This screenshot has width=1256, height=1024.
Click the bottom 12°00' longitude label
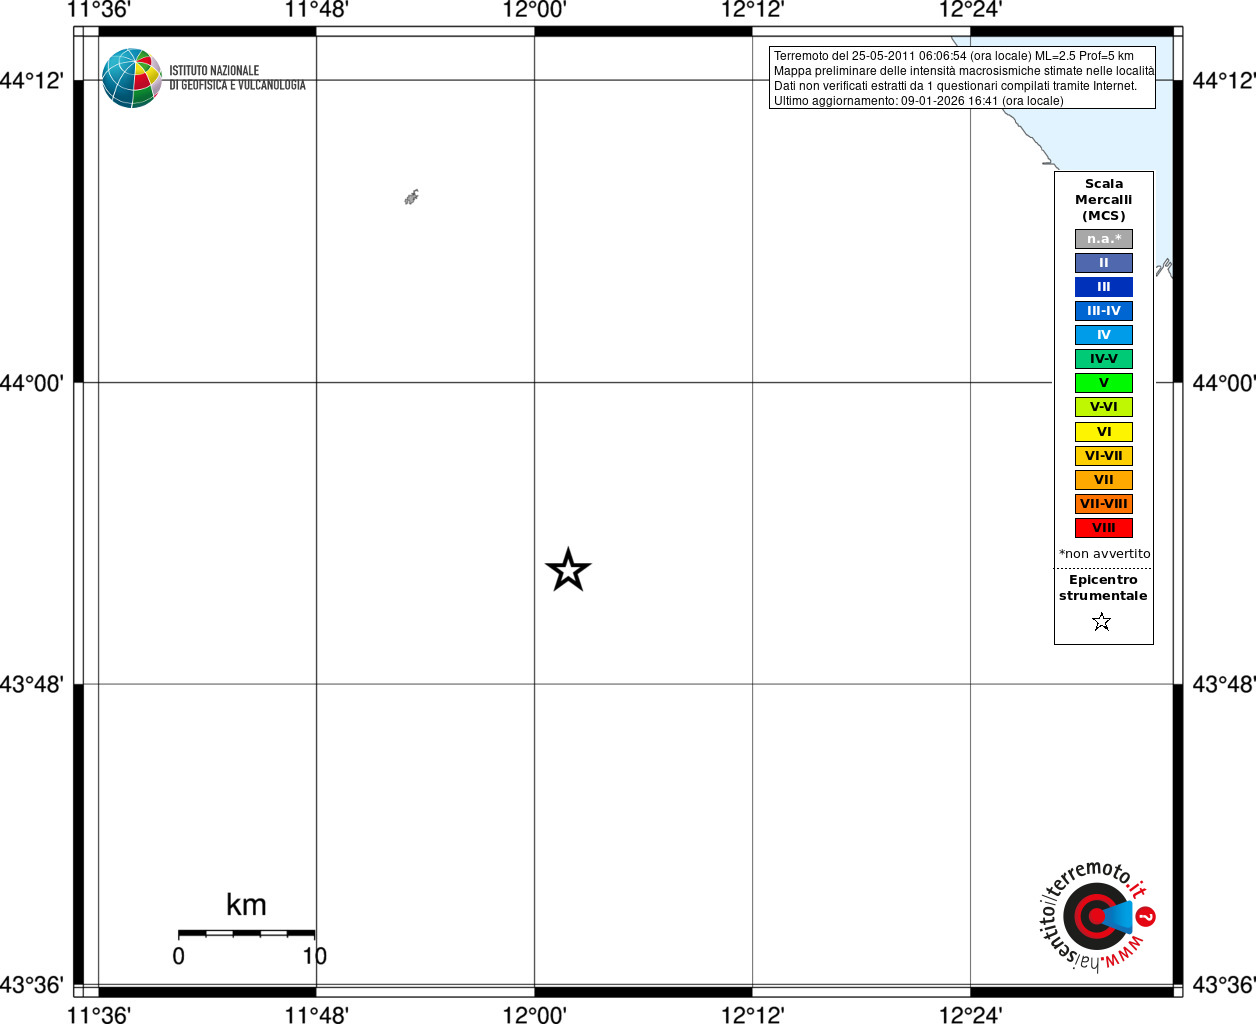pyautogui.click(x=534, y=1015)
